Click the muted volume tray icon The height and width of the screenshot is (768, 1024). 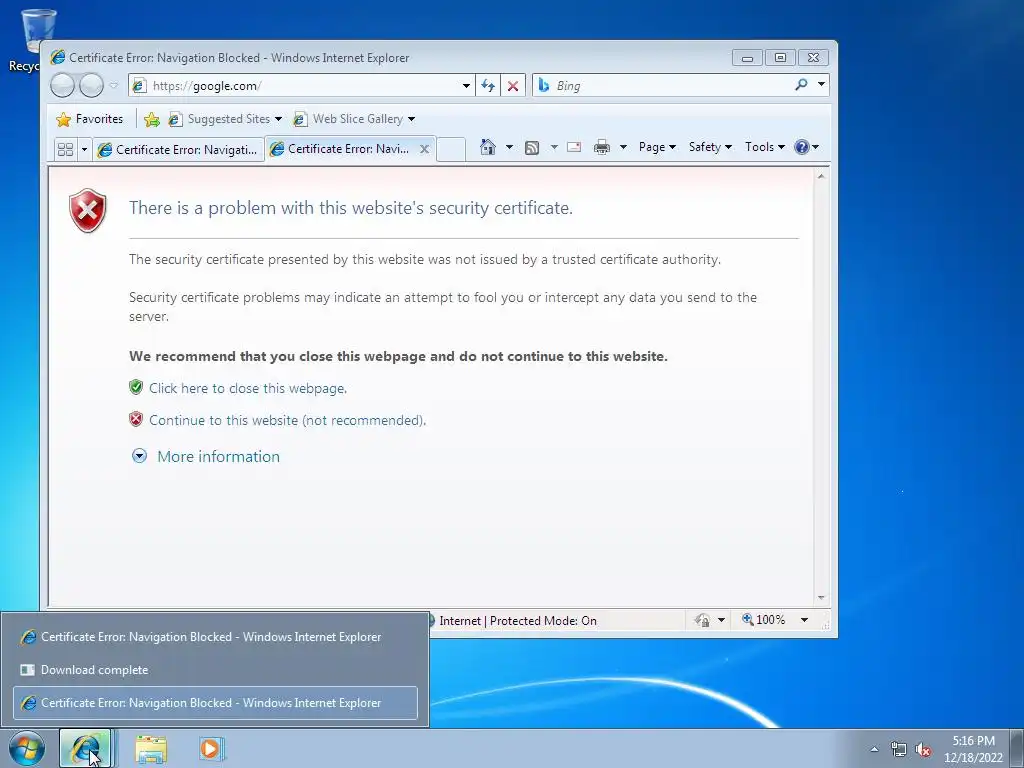click(x=923, y=750)
